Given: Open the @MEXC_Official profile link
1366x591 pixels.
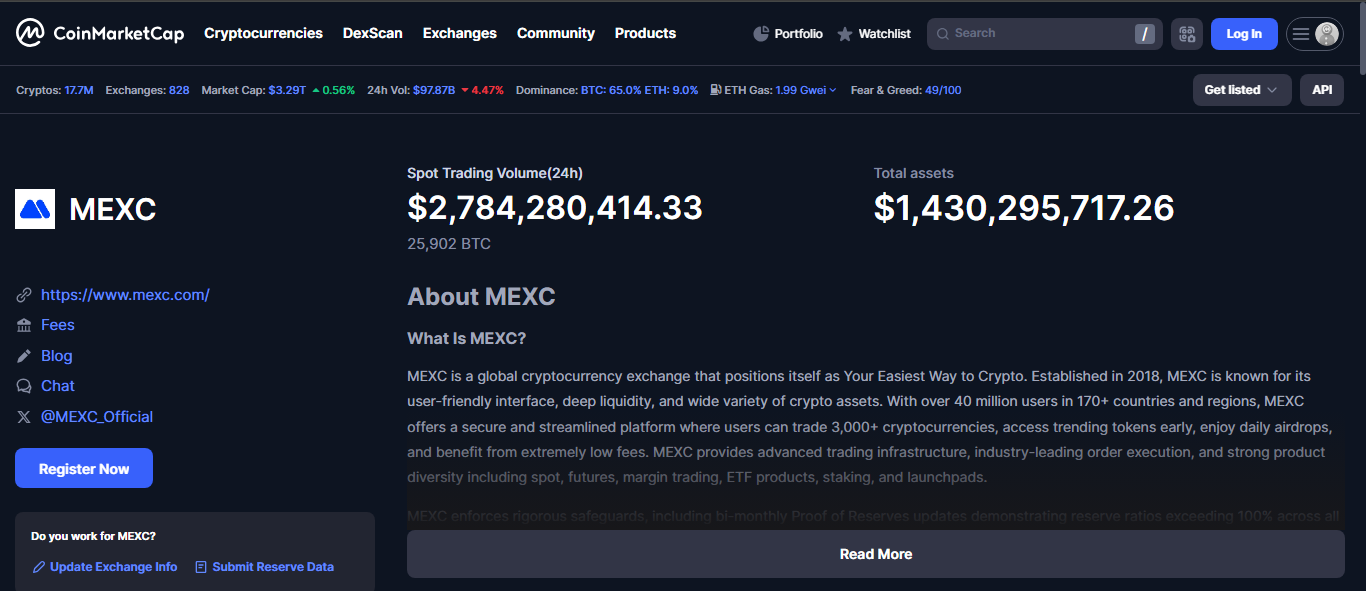Looking at the screenshot, I should tap(97, 417).
